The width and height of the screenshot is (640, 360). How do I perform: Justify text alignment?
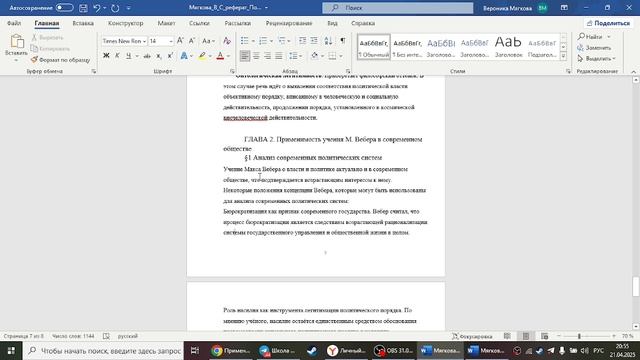click(x=279, y=56)
